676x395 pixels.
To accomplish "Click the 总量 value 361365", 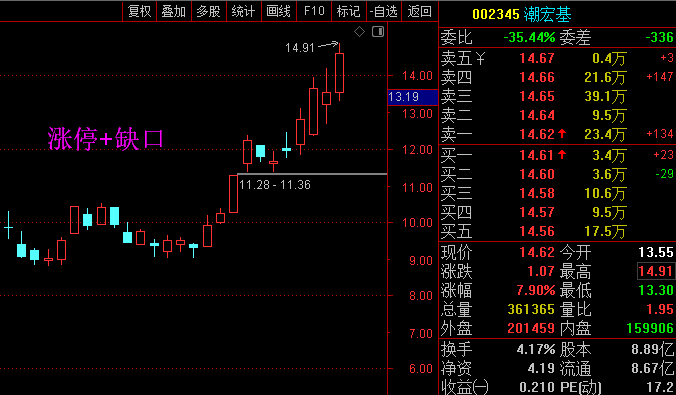I will [531, 309].
